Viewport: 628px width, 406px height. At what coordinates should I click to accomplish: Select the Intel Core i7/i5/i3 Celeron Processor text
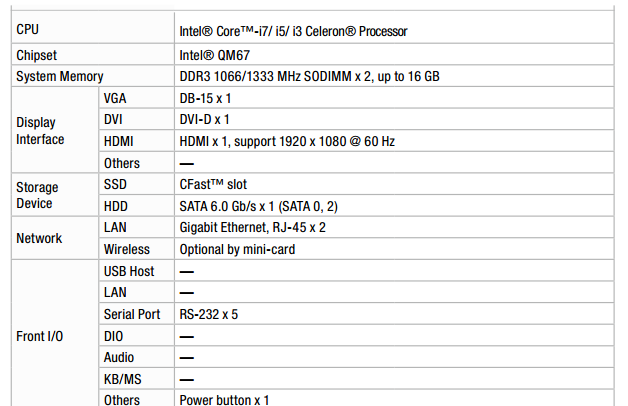pos(293,31)
